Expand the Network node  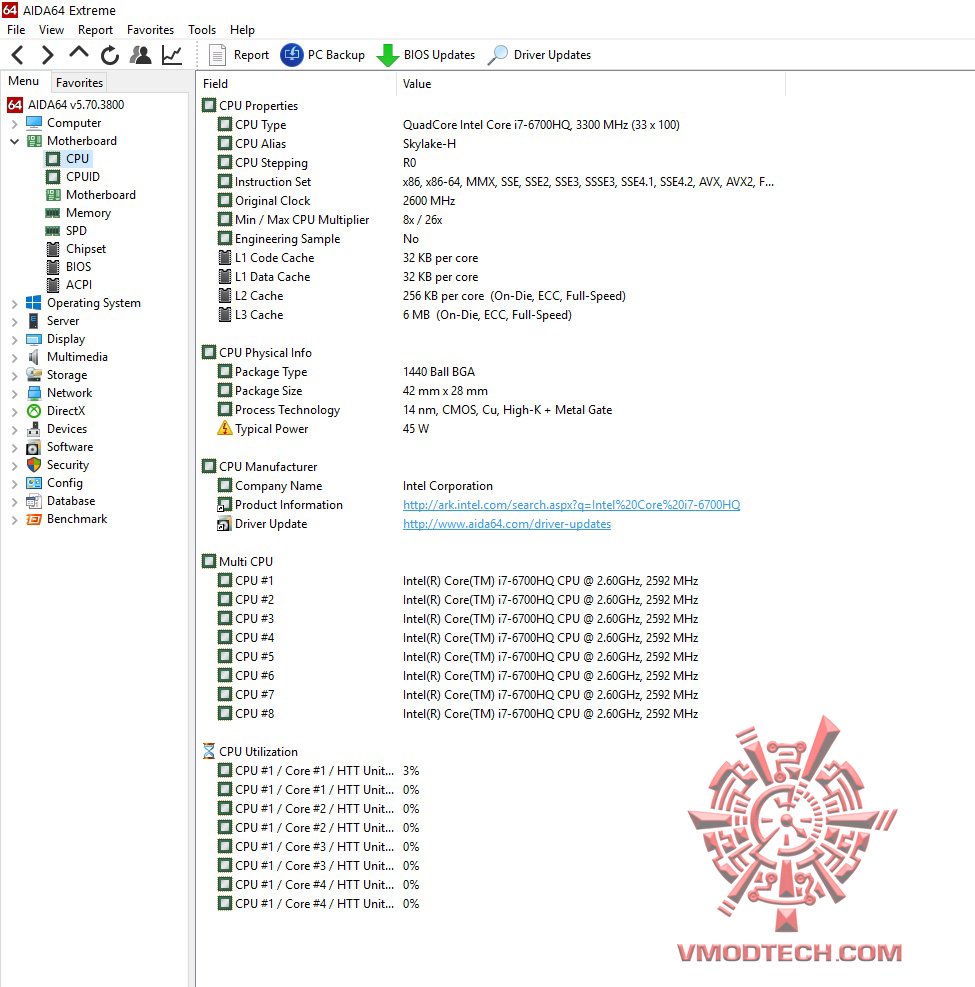click(x=14, y=394)
